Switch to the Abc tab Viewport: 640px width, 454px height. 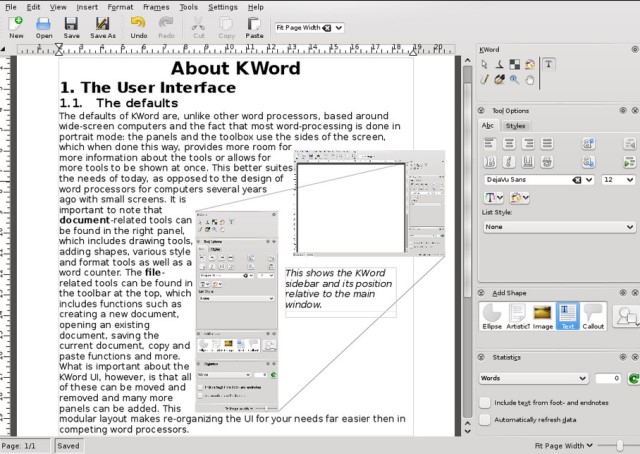click(488, 126)
